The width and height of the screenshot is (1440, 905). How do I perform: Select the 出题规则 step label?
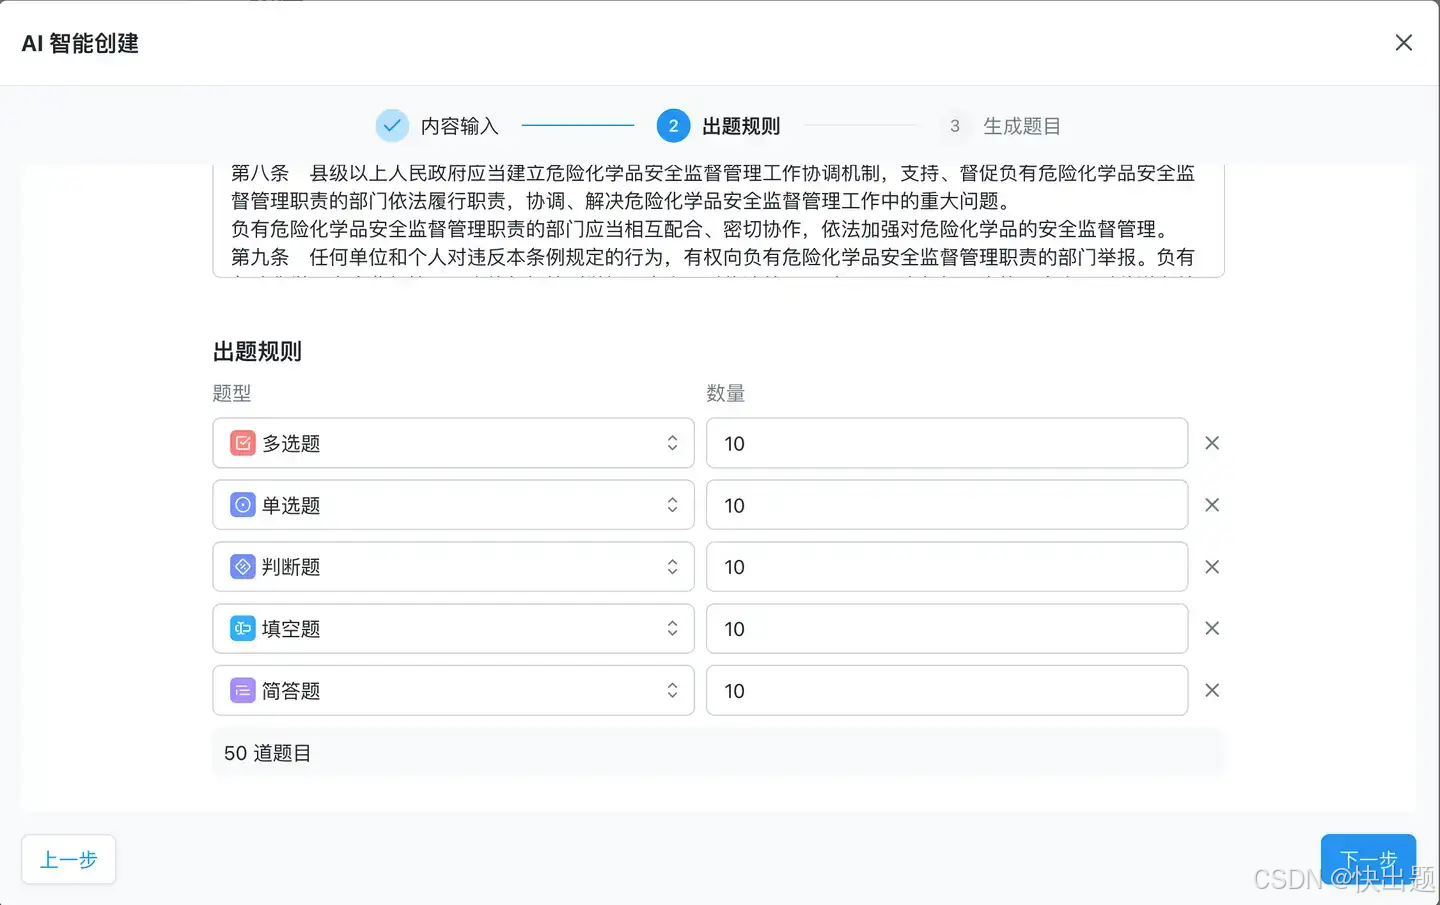click(741, 126)
